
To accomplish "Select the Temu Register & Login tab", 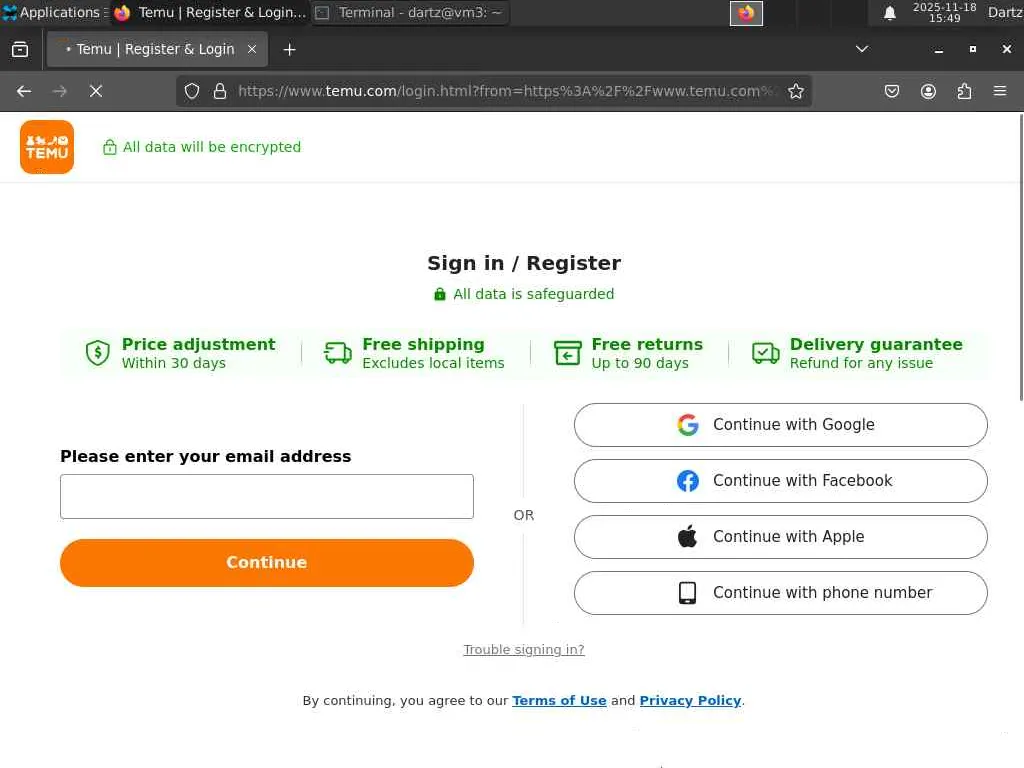I will 155,49.
